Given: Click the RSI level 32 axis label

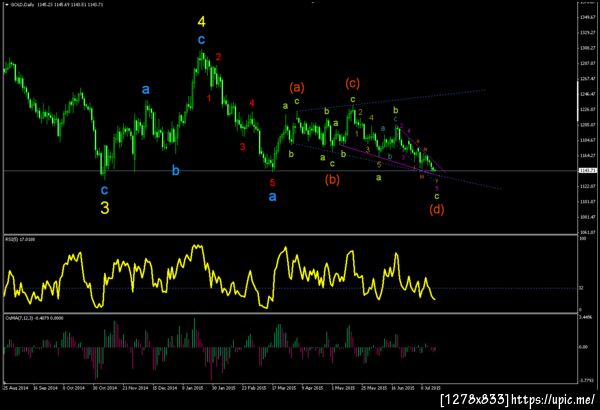Looking at the screenshot, I should [x=581, y=288].
